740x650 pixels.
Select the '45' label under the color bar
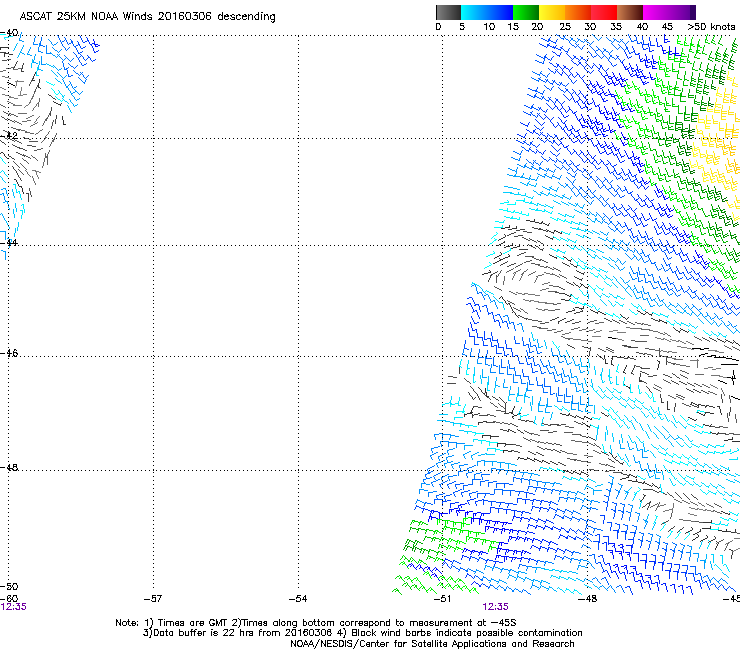tap(667, 27)
